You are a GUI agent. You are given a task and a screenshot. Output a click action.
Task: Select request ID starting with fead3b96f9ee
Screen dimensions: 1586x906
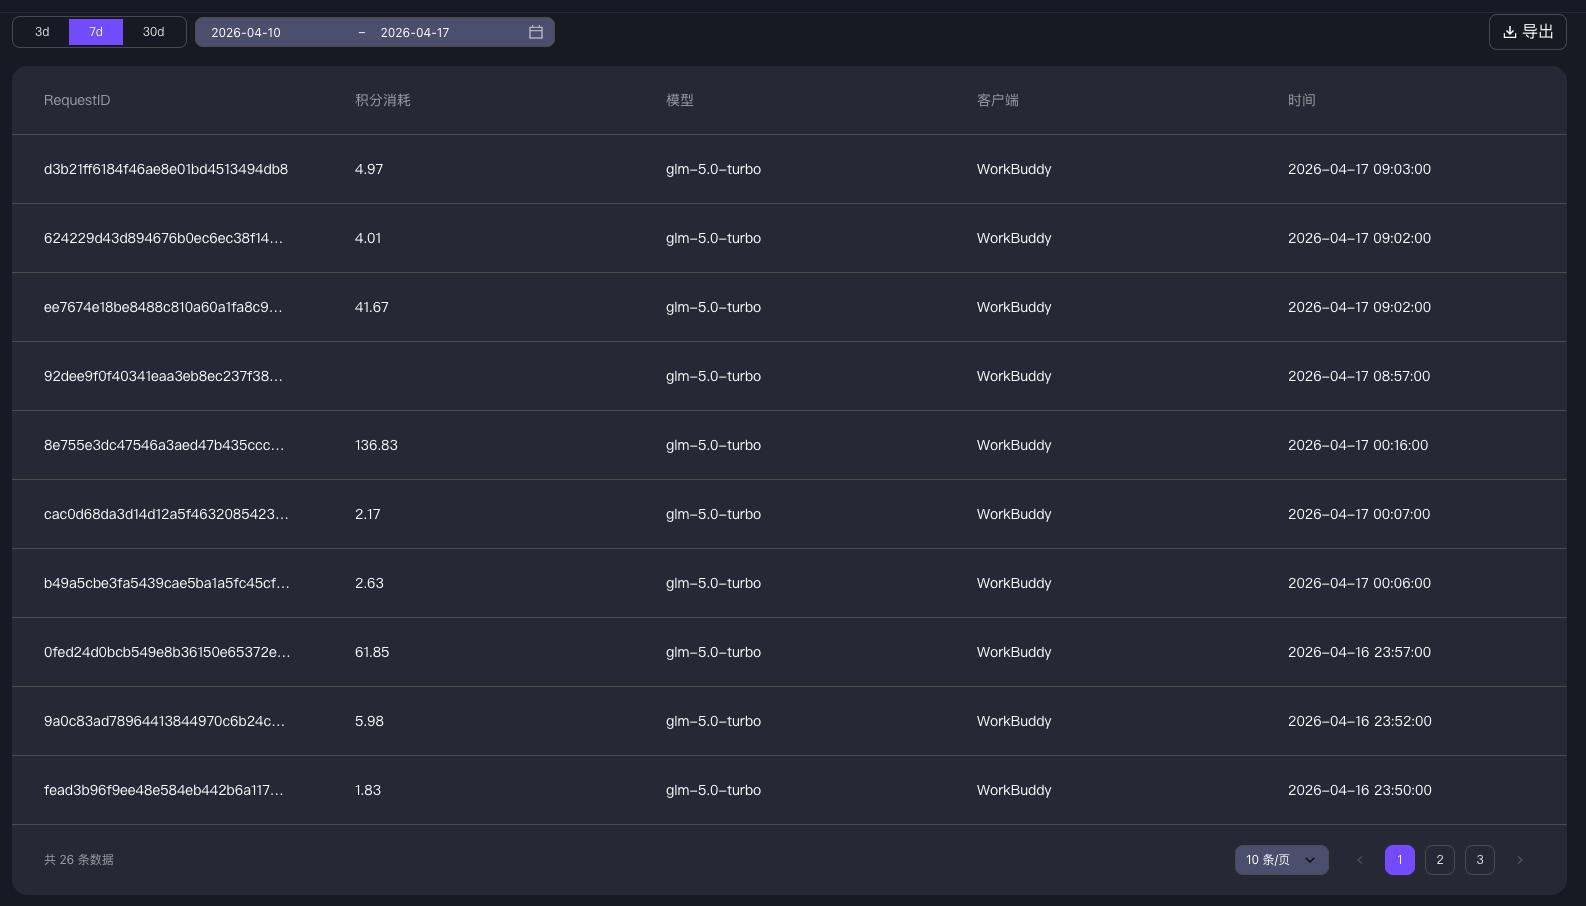coord(164,790)
